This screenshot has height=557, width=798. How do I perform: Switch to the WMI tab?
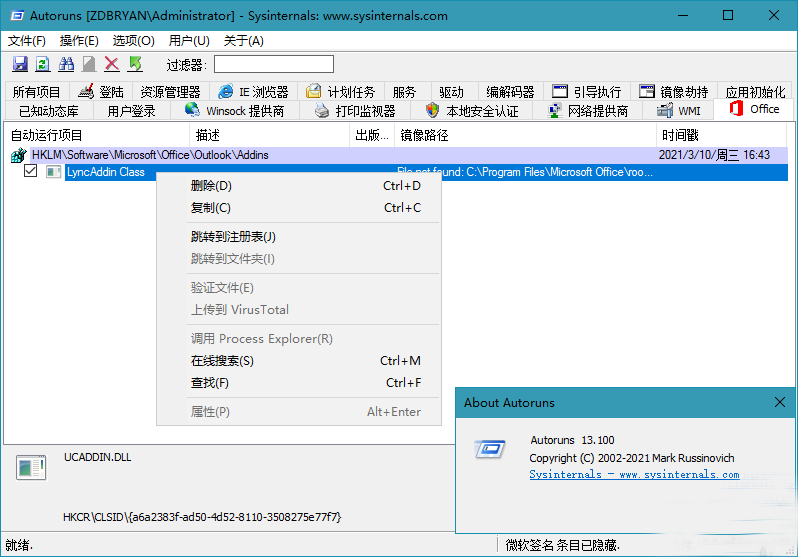(x=678, y=111)
